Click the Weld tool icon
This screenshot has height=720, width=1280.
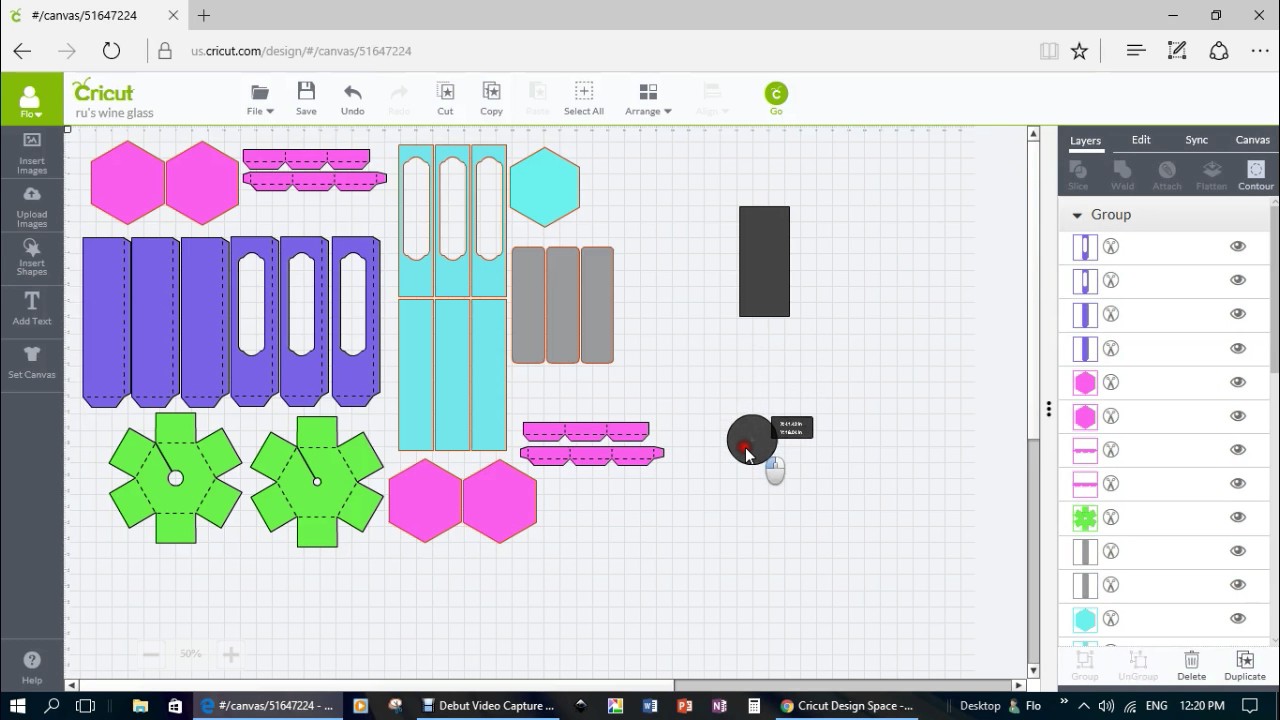coord(1122,175)
